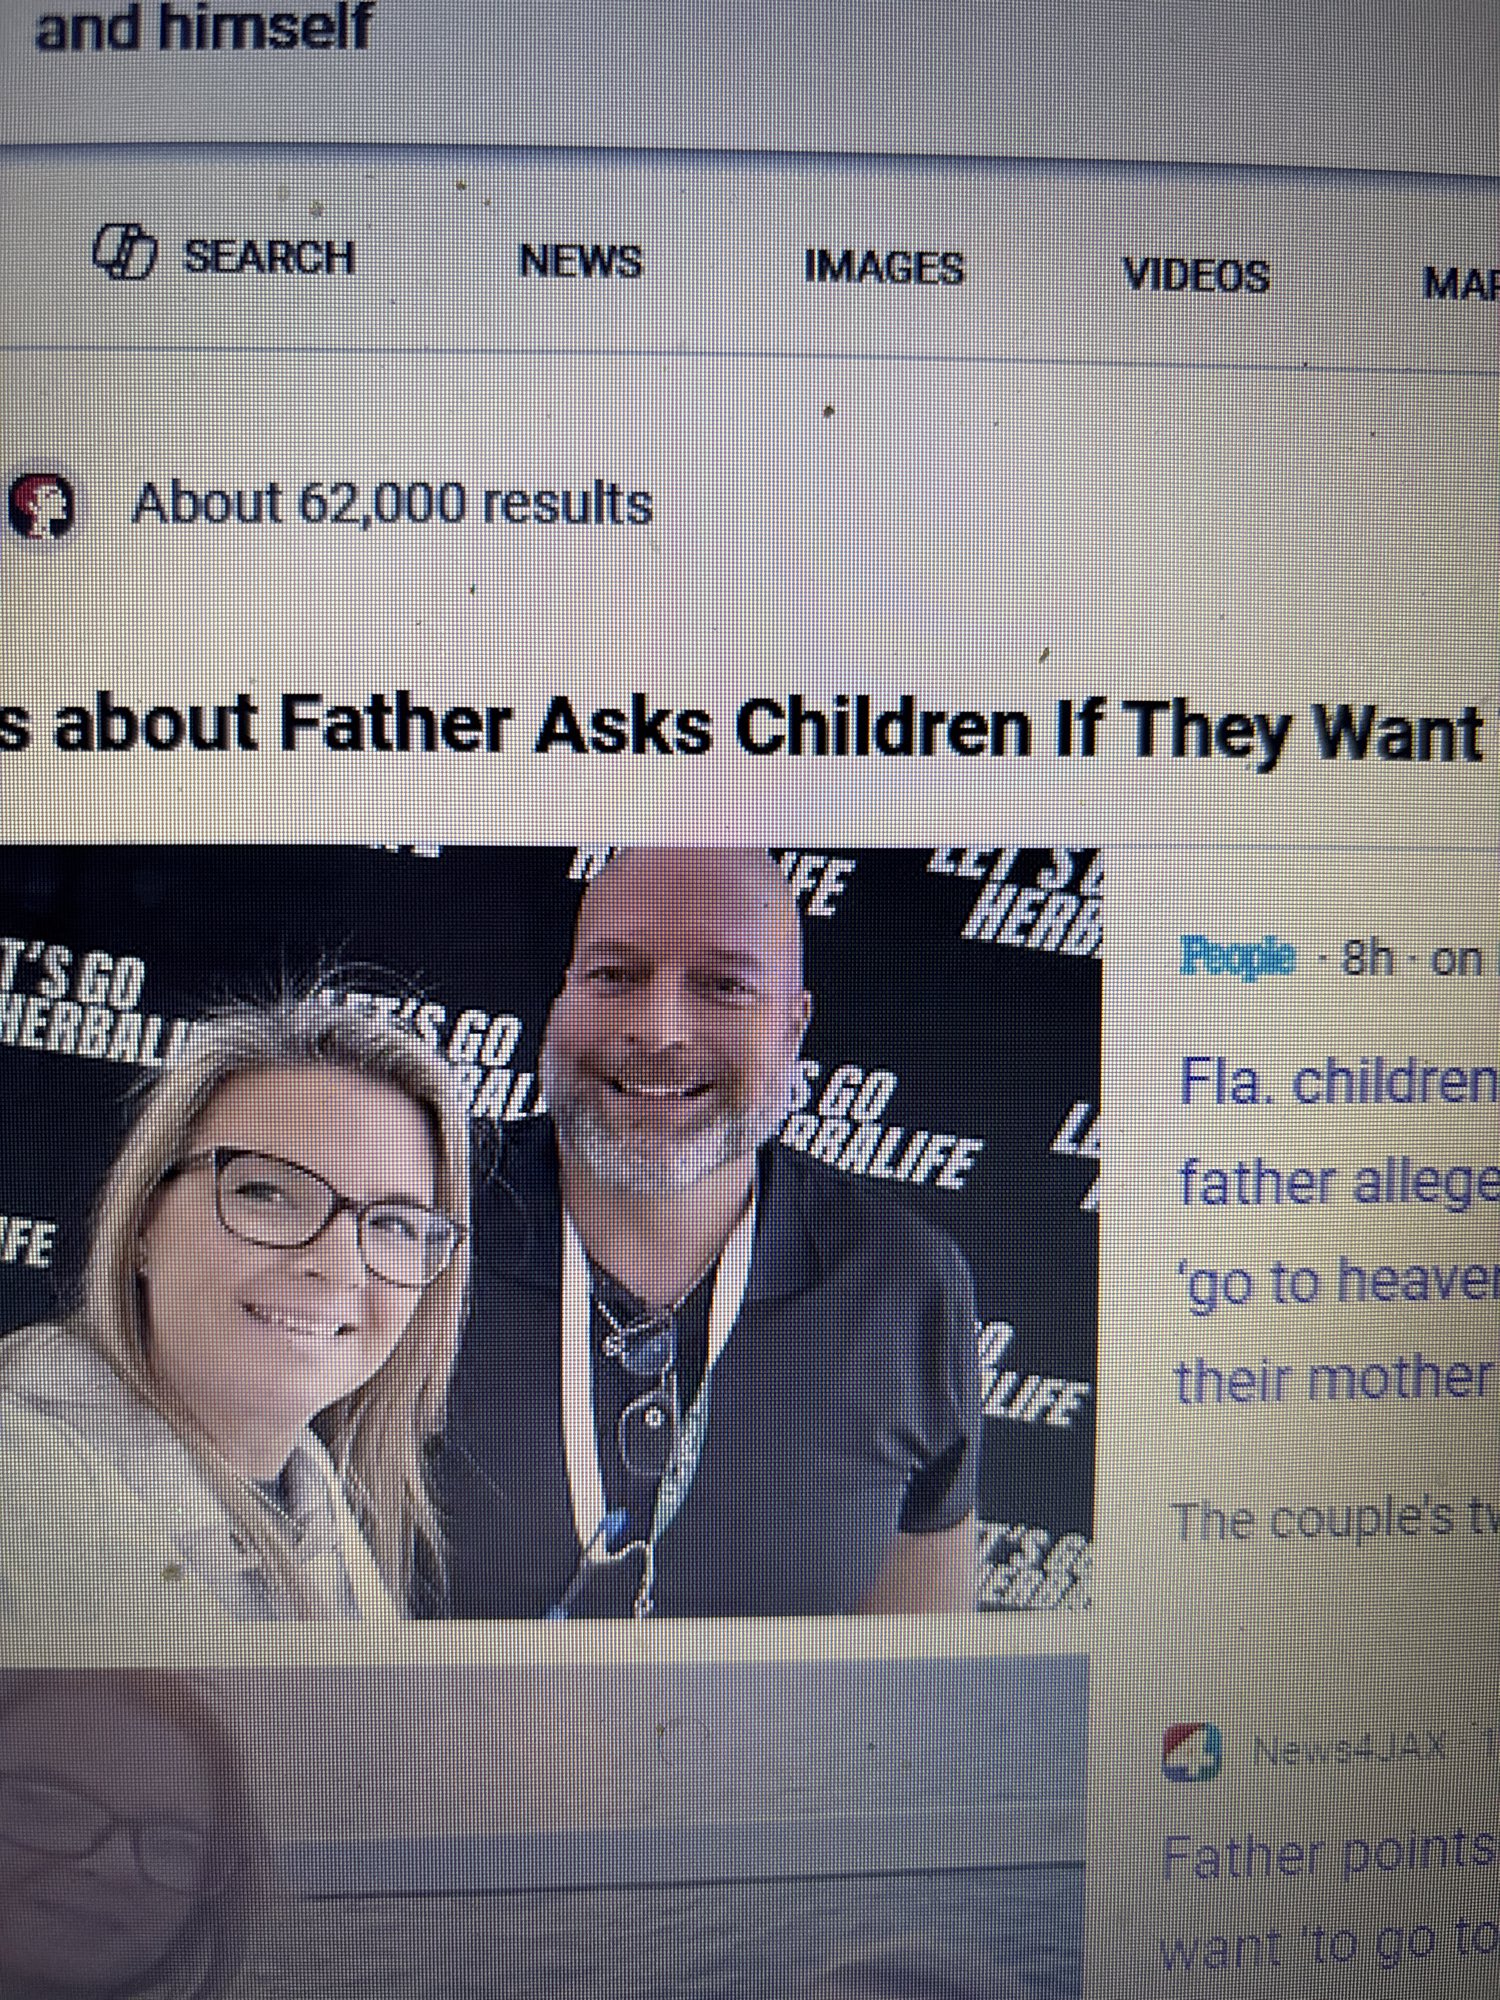This screenshot has width=1500, height=2000.
Task: Open the couple photo thumbnail with Herbalife backdrop
Action: tap(549, 1231)
